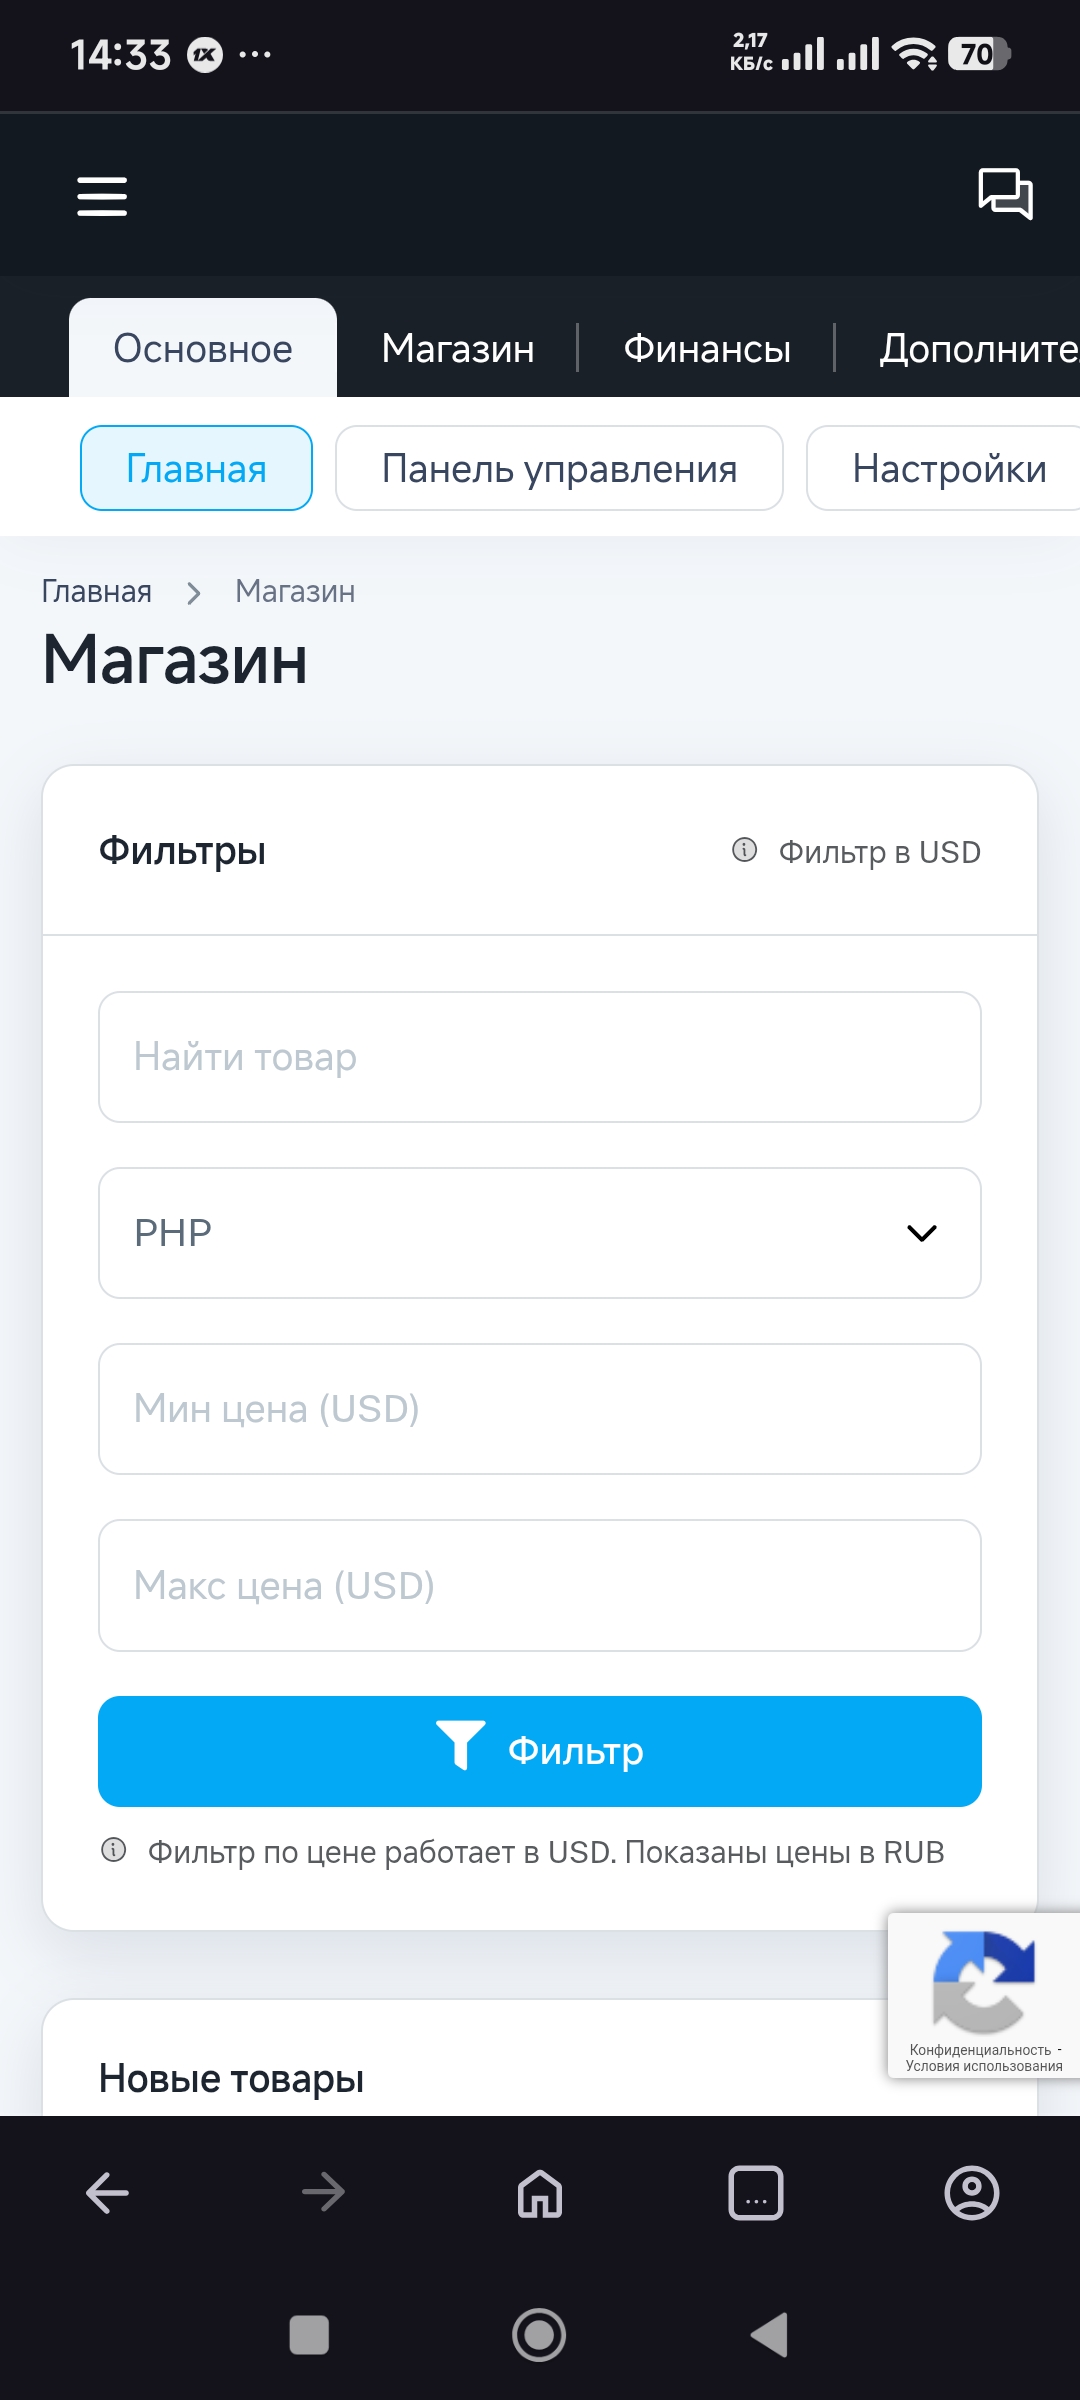Open the browser profile icon

[x=971, y=2193]
